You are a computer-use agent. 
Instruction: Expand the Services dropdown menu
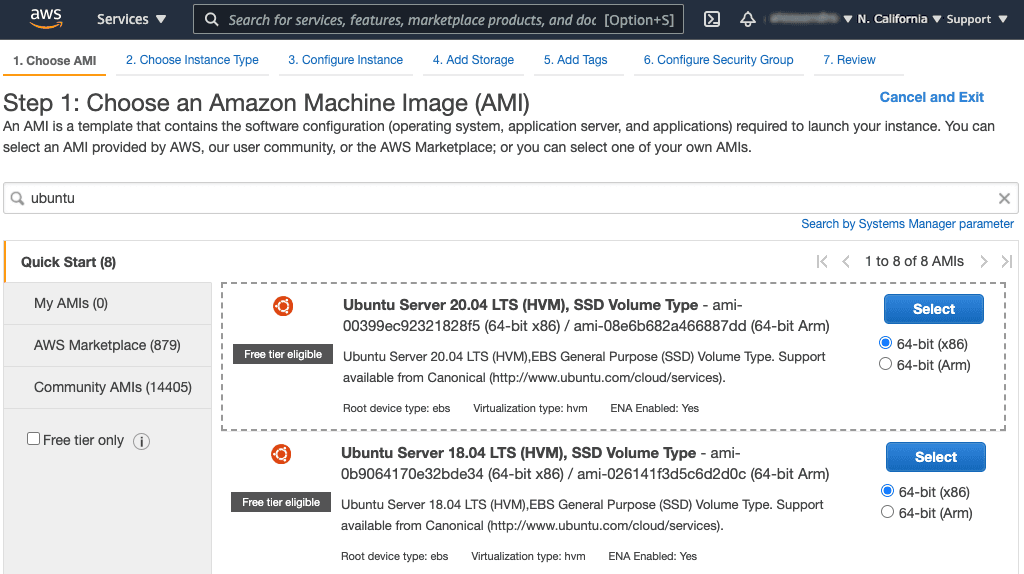pyautogui.click(x=131, y=19)
